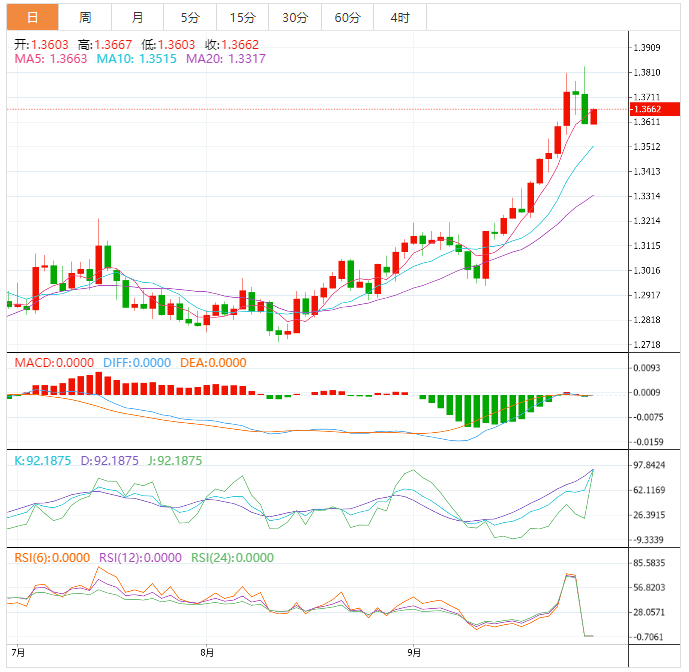Click the K:92.1875 indicator label
The height and width of the screenshot is (672, 689).
pos(43,461)
